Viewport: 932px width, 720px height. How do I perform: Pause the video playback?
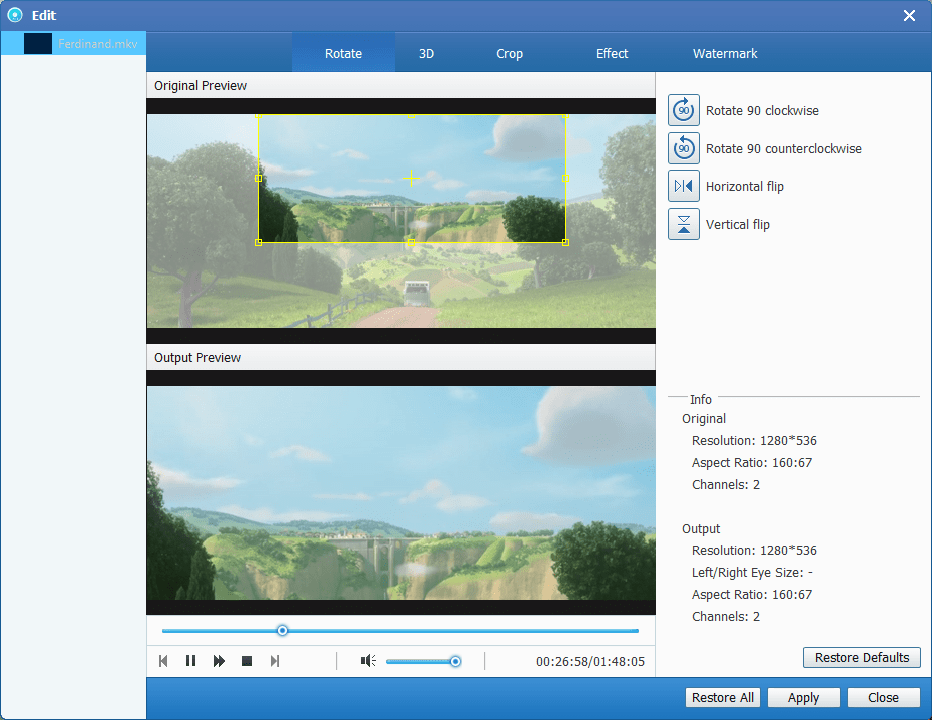[190, 661]
